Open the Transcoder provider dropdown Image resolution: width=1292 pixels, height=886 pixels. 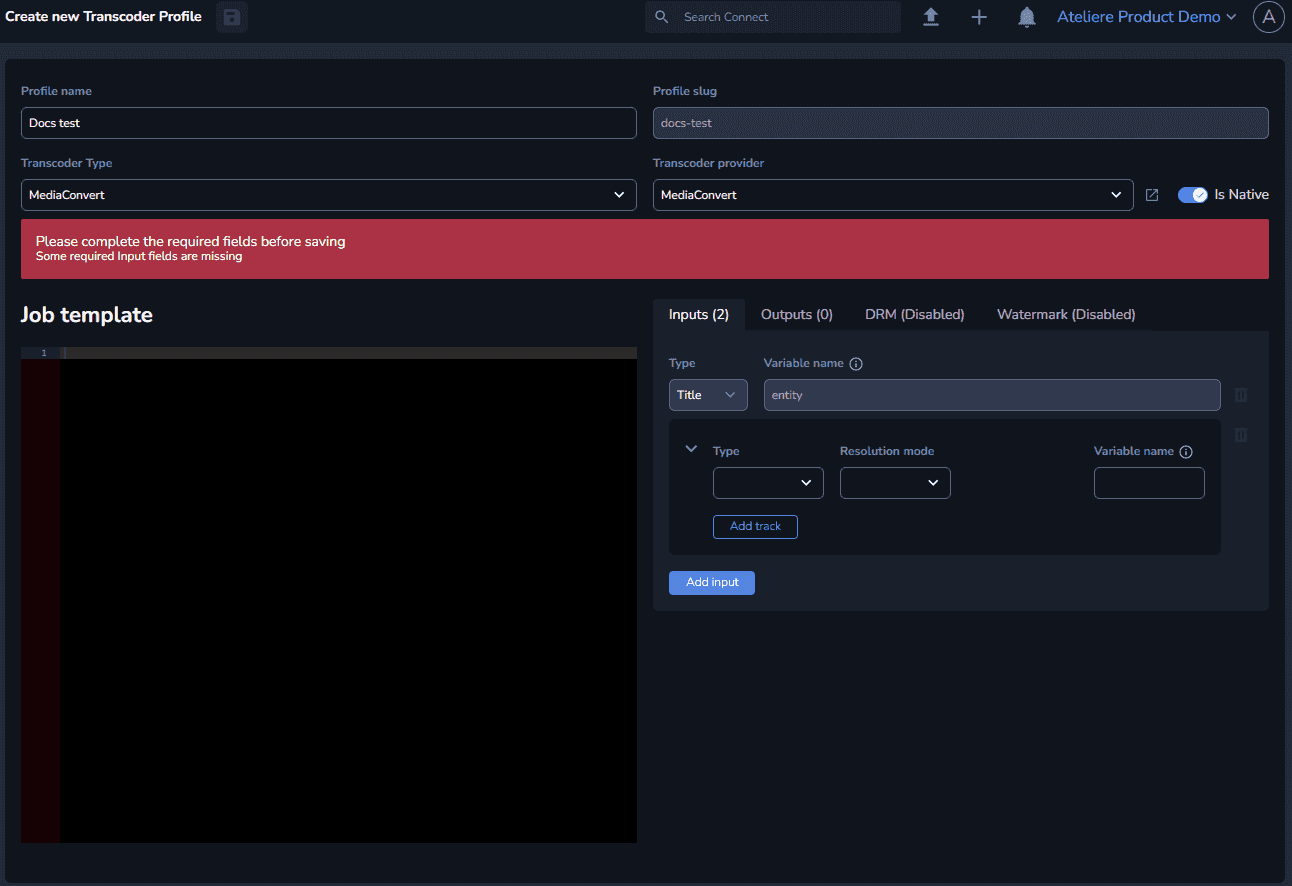point(893,195)
